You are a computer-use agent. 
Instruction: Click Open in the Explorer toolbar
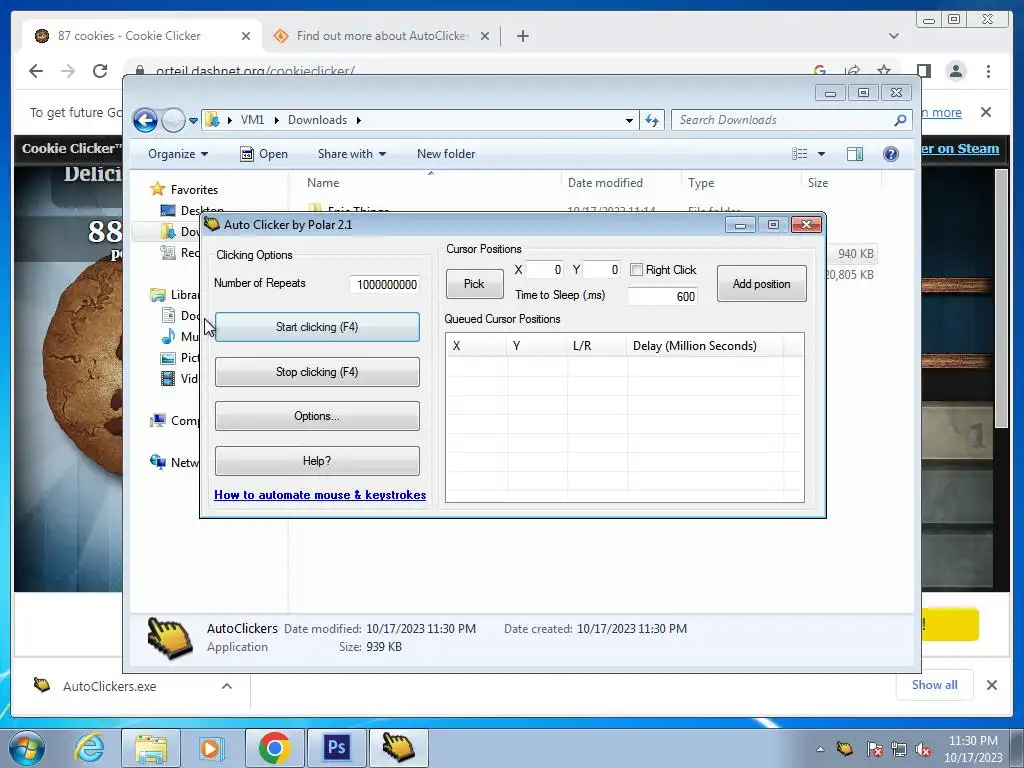[264, 154]
